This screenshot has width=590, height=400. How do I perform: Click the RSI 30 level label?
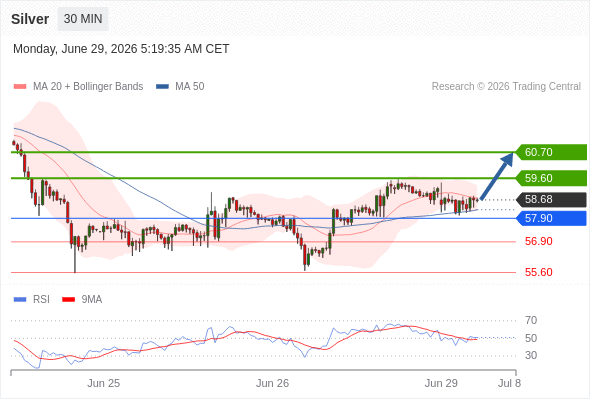pyautogui.click(x=531, y=355)
